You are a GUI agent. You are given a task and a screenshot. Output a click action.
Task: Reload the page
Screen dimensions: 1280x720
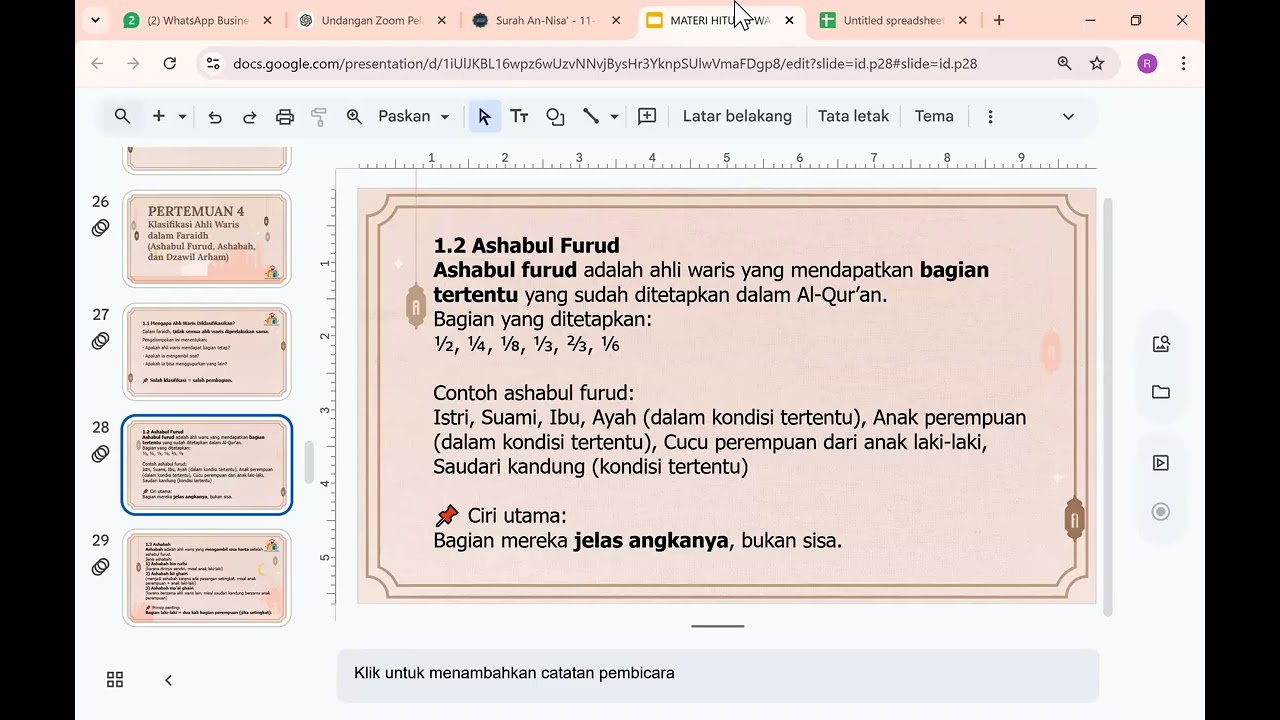pyautogui.click(x=170, y=63)
